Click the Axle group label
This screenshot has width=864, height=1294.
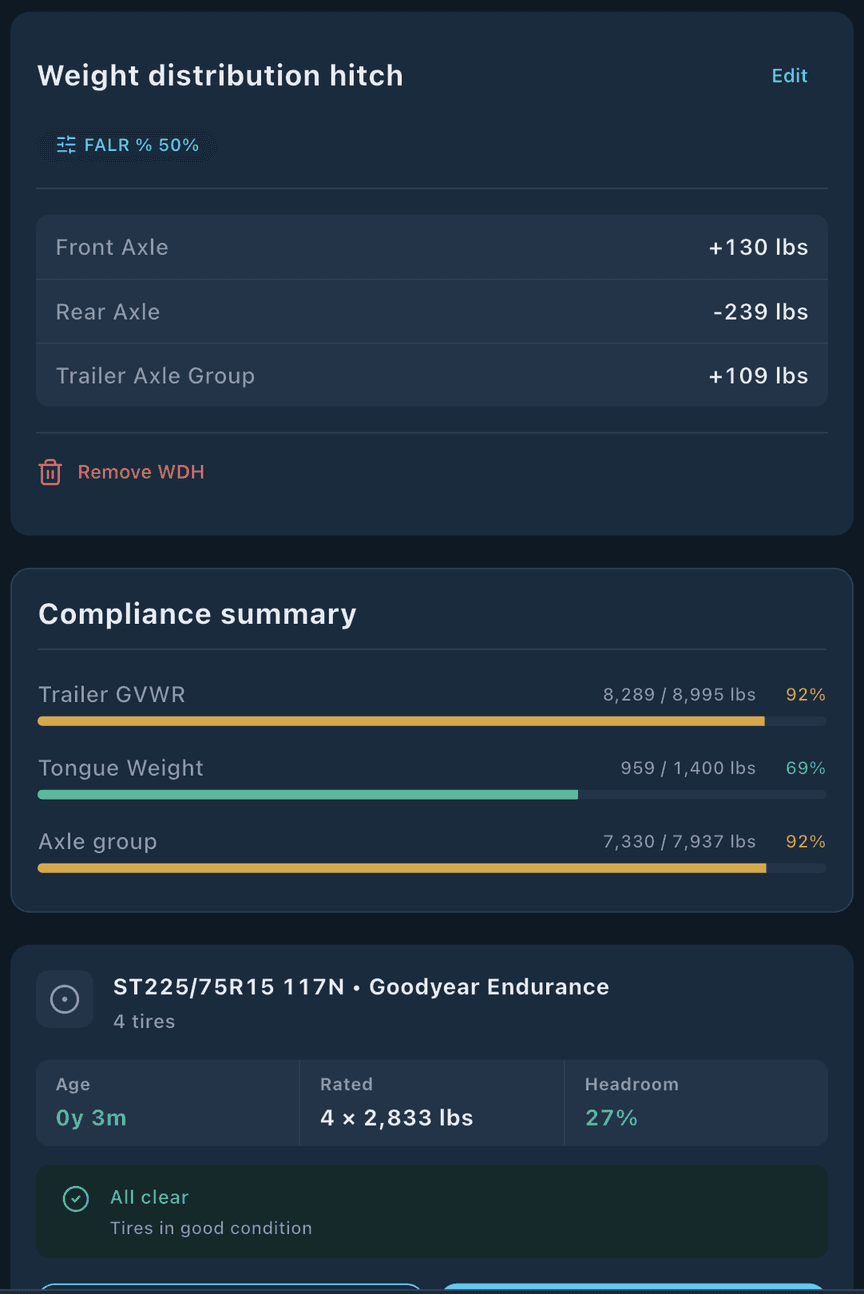point(98,842)
